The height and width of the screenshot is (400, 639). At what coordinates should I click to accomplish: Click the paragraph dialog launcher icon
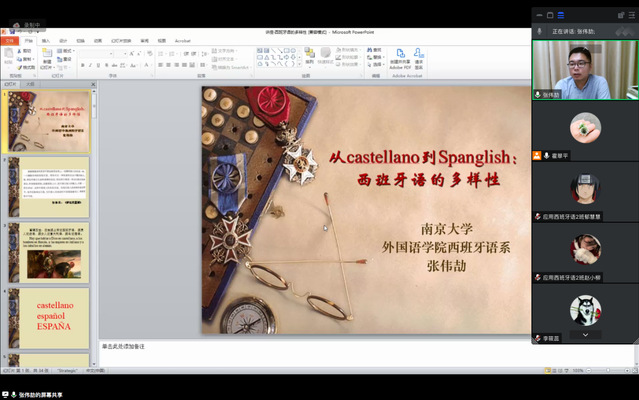click(251, 76)
